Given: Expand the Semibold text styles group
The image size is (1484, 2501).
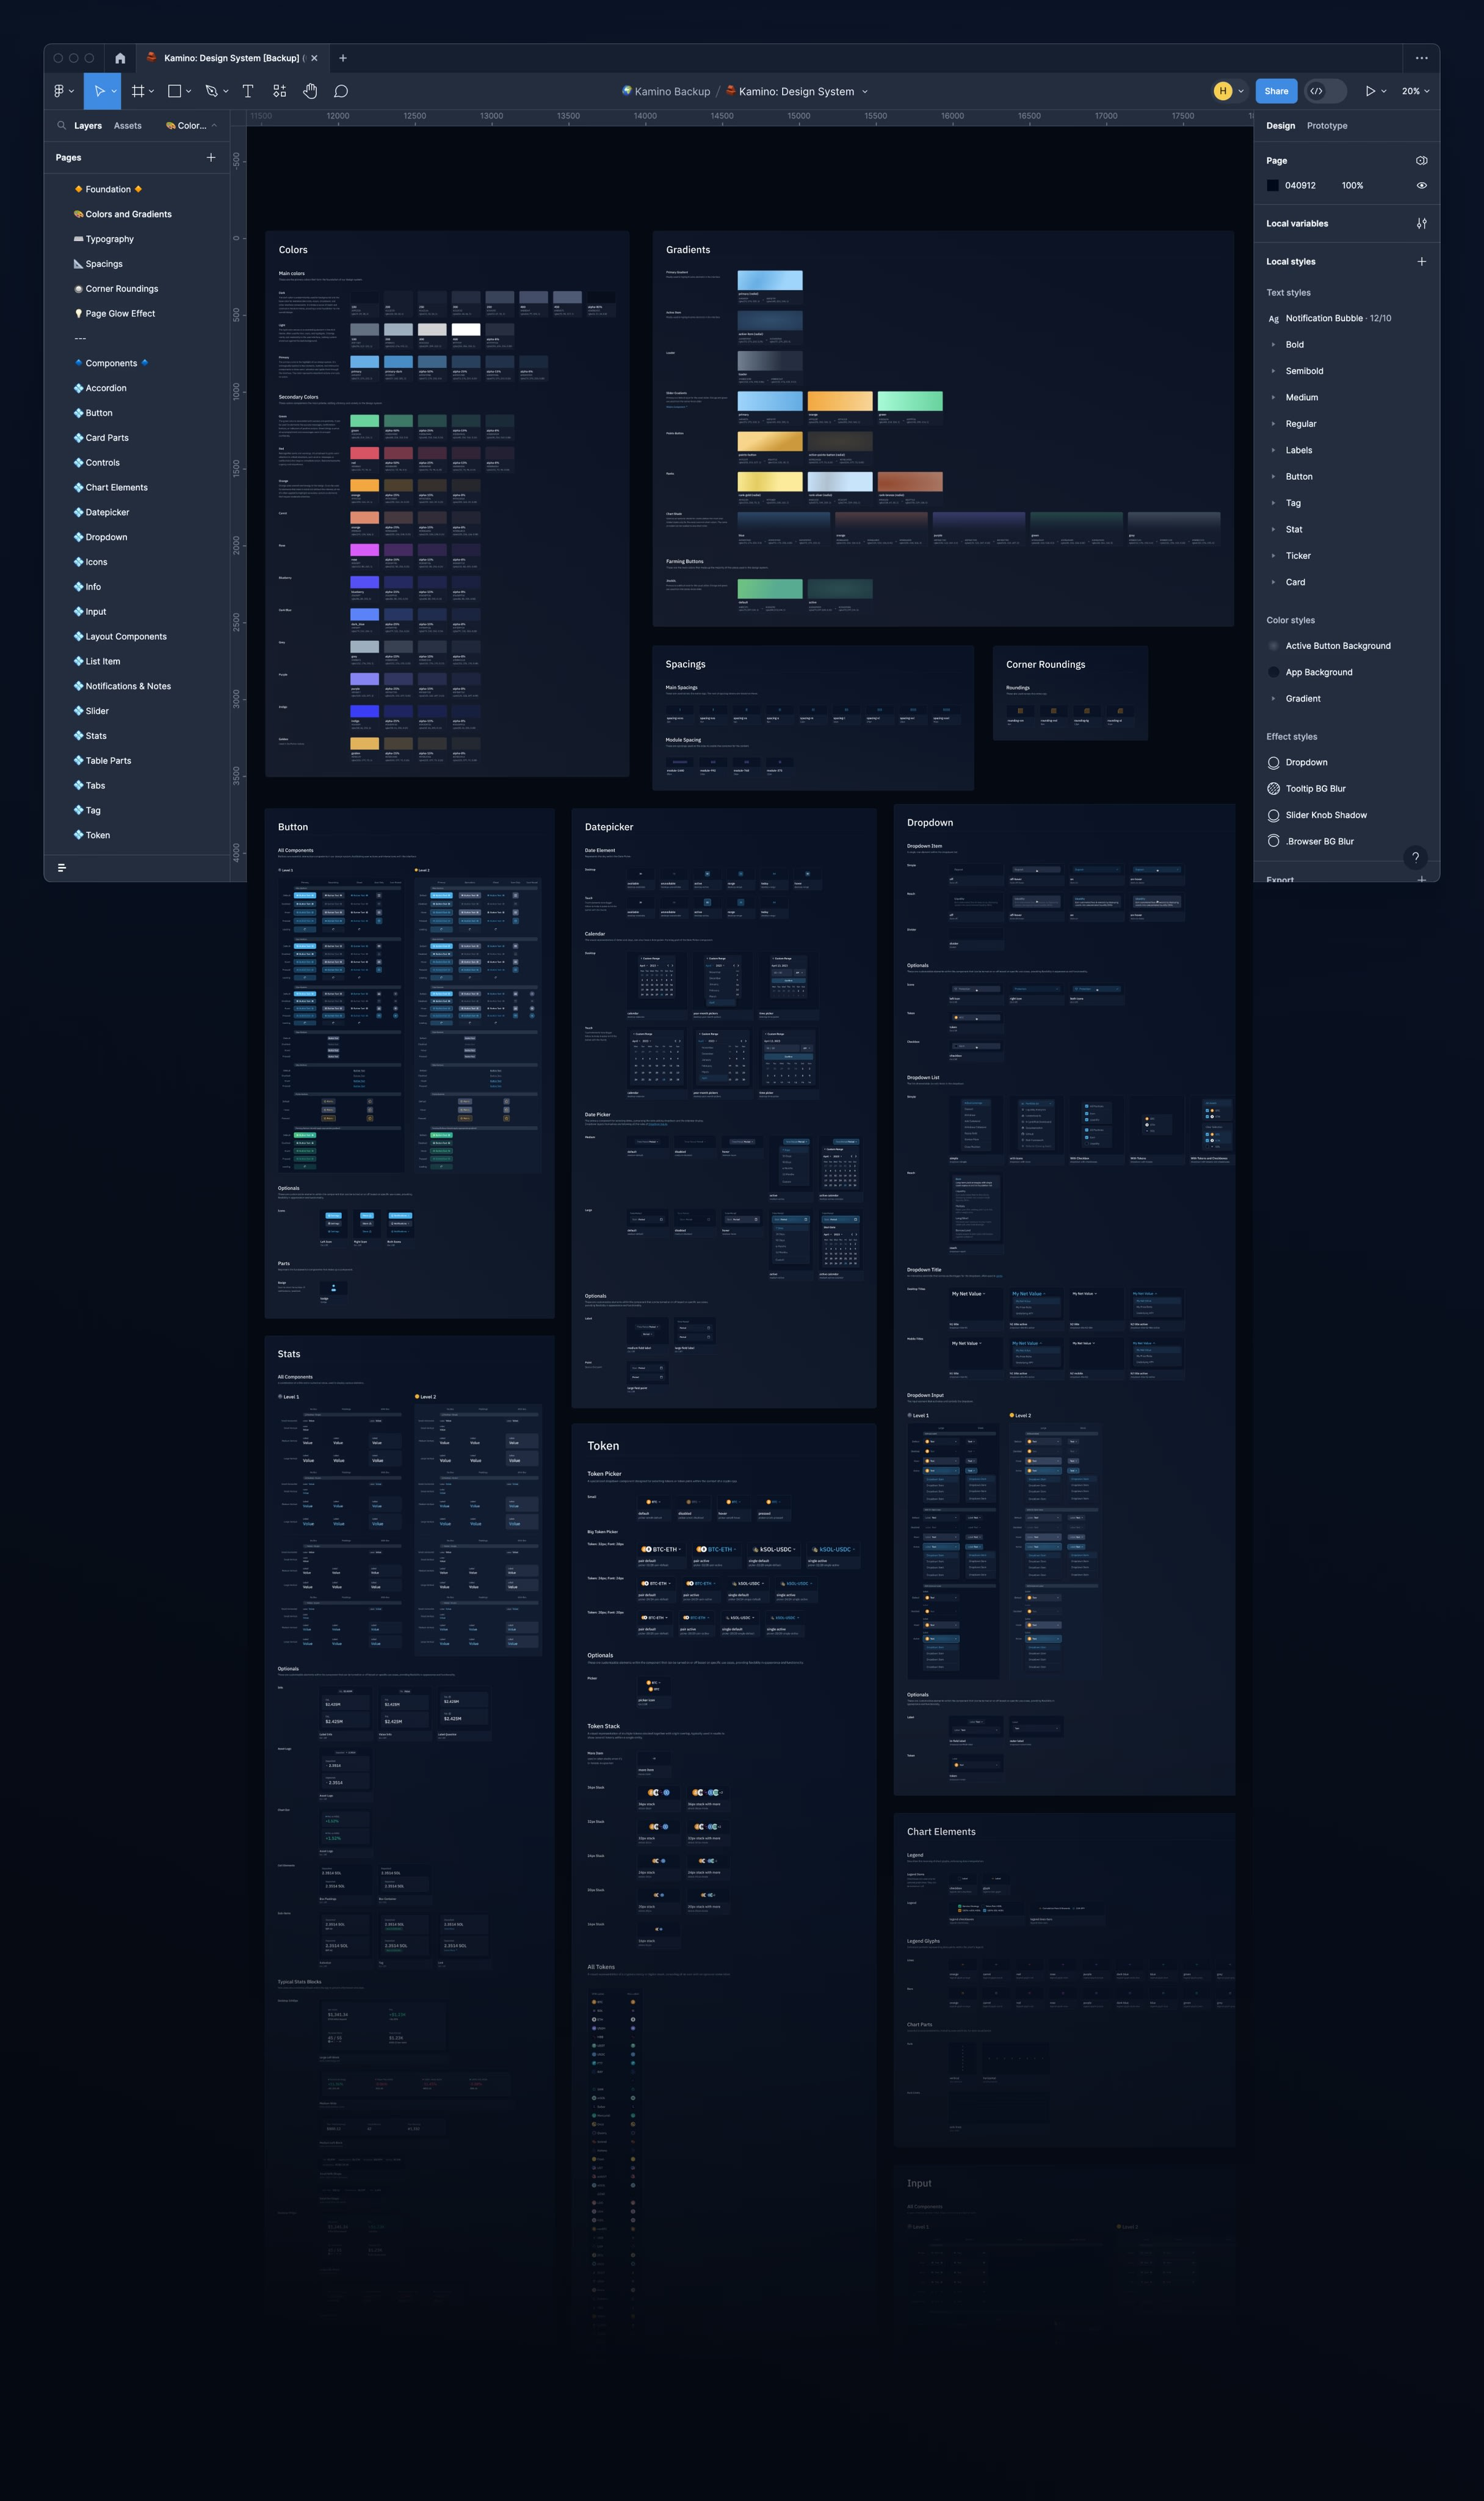Looking at the screenshot, I should [x=1273, y=371].
